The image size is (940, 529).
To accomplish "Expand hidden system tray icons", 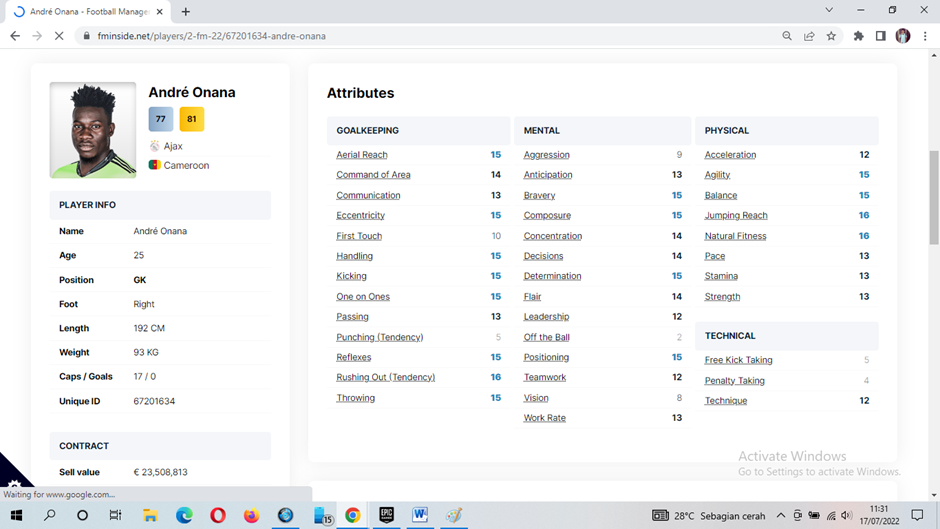I will (781, 516).
